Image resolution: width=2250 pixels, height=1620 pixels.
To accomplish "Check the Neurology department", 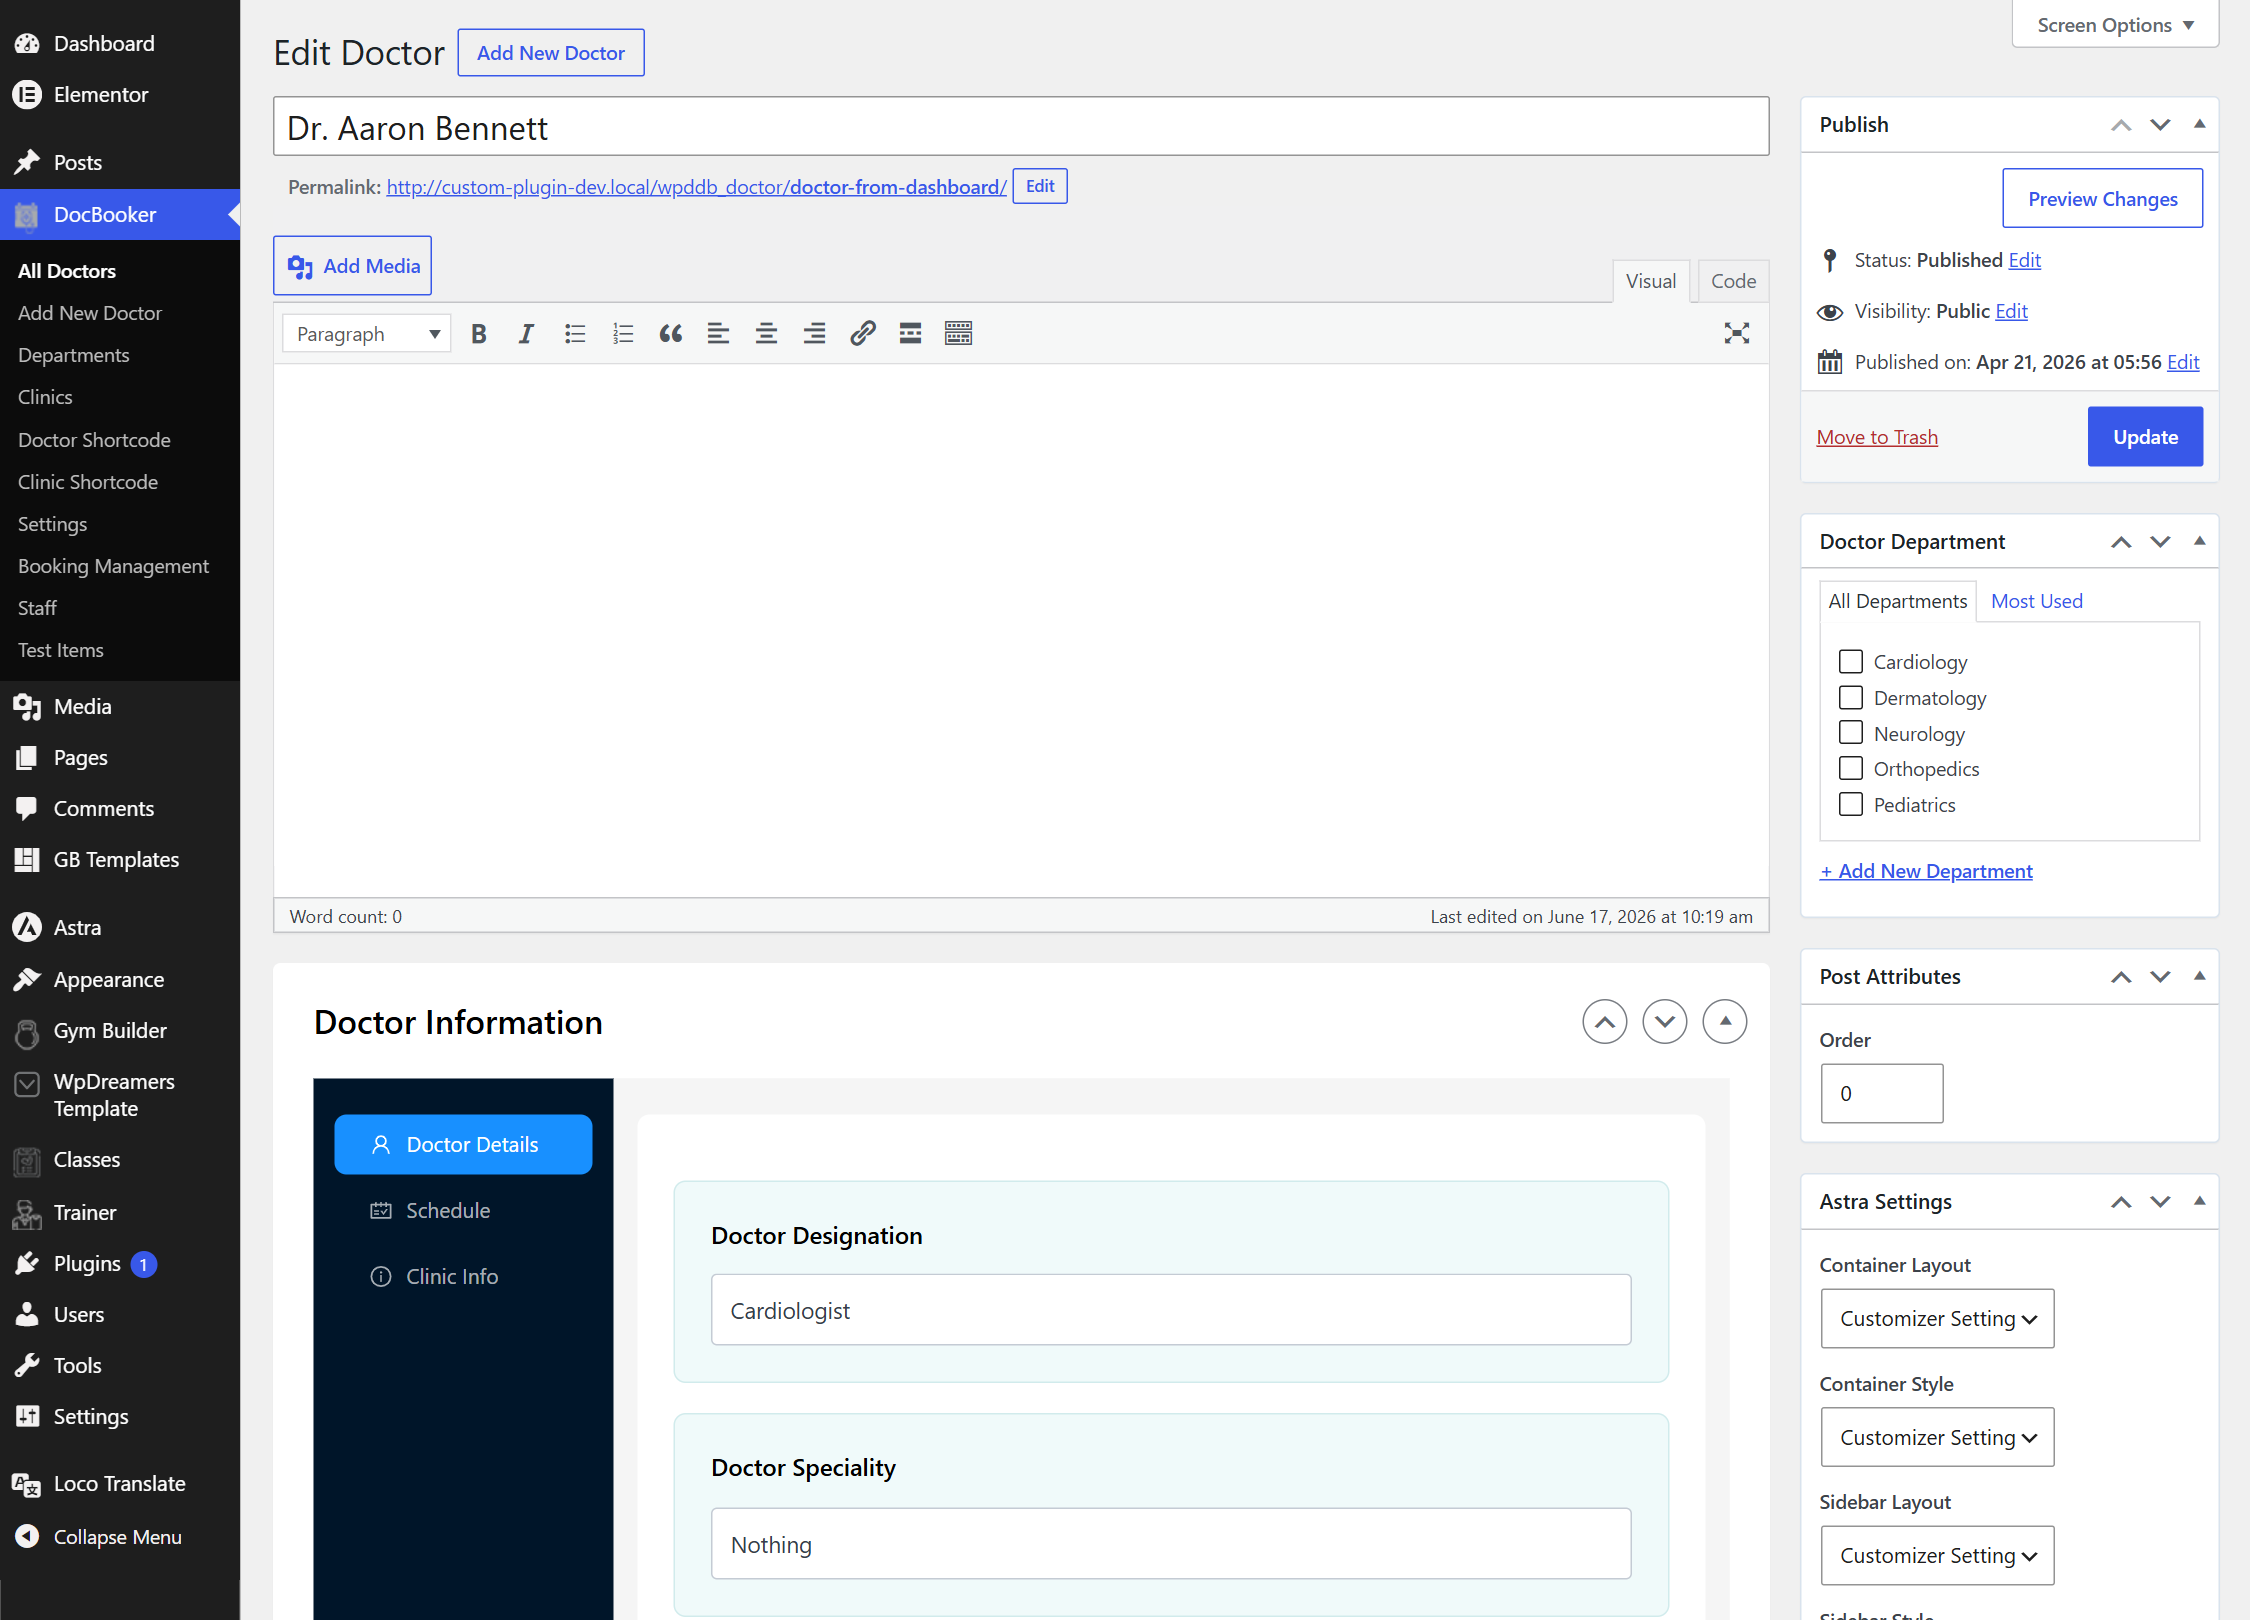I will click(1851, 733).
